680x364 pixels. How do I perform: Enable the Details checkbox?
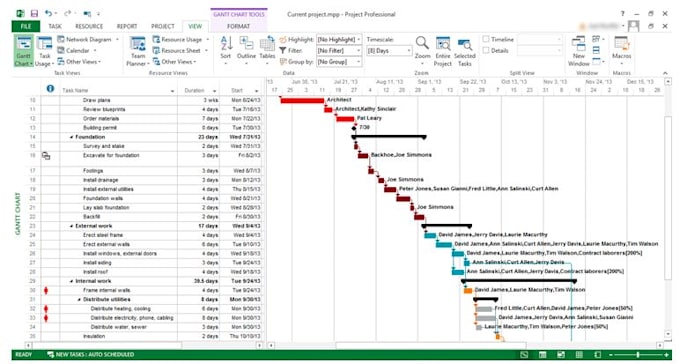pyautogui.click(x=486, y=50)
